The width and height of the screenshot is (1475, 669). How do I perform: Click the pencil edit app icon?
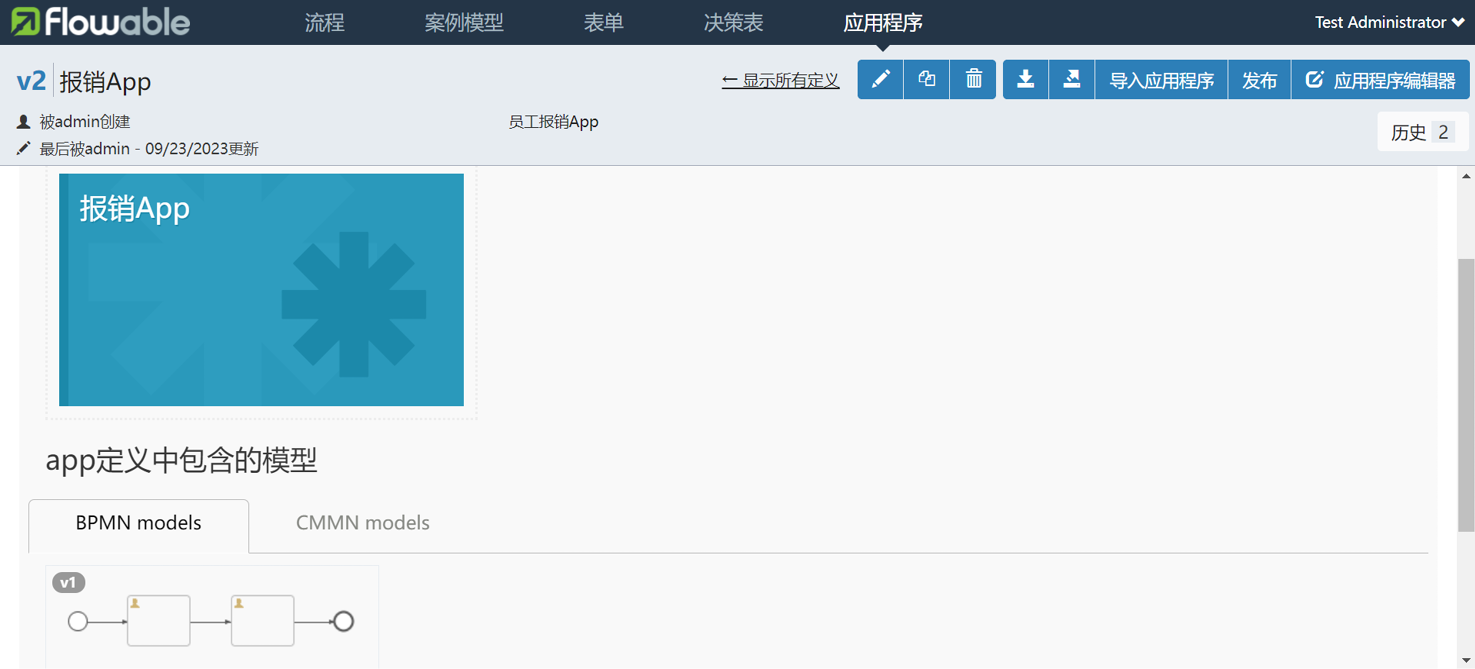click(880, 80)
